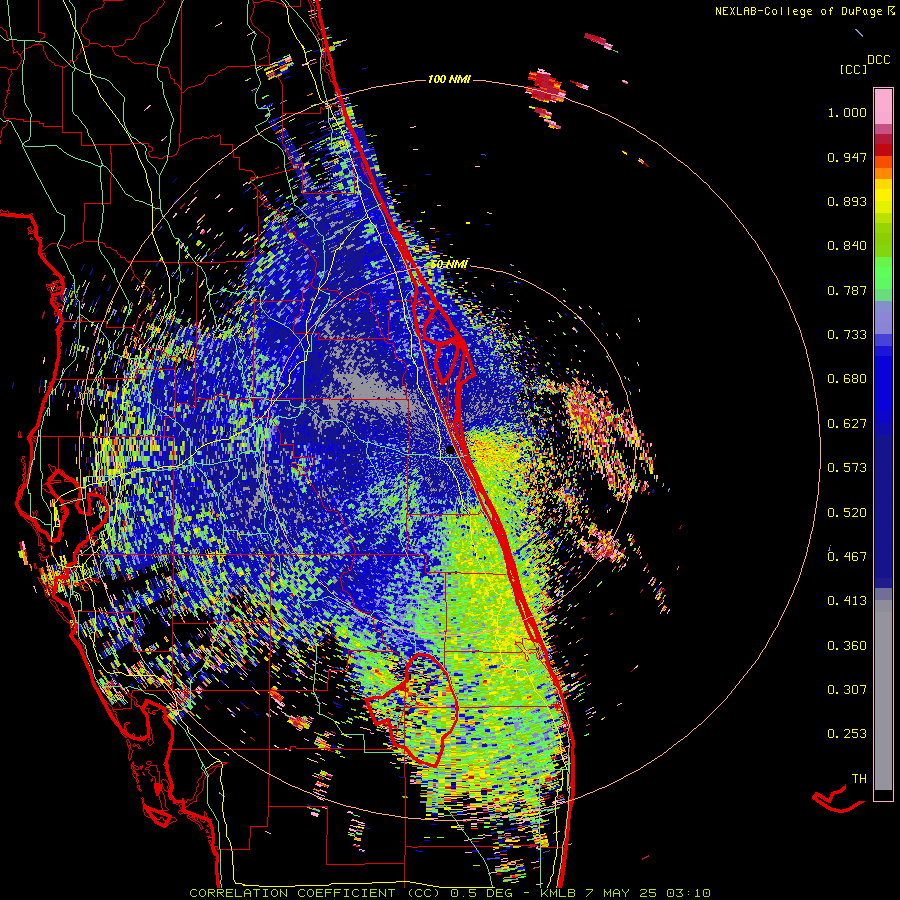This screenshot has height=900, width=900.
Task: Click the NEXLAB-College of DuPage label
Action: (798, 11)
